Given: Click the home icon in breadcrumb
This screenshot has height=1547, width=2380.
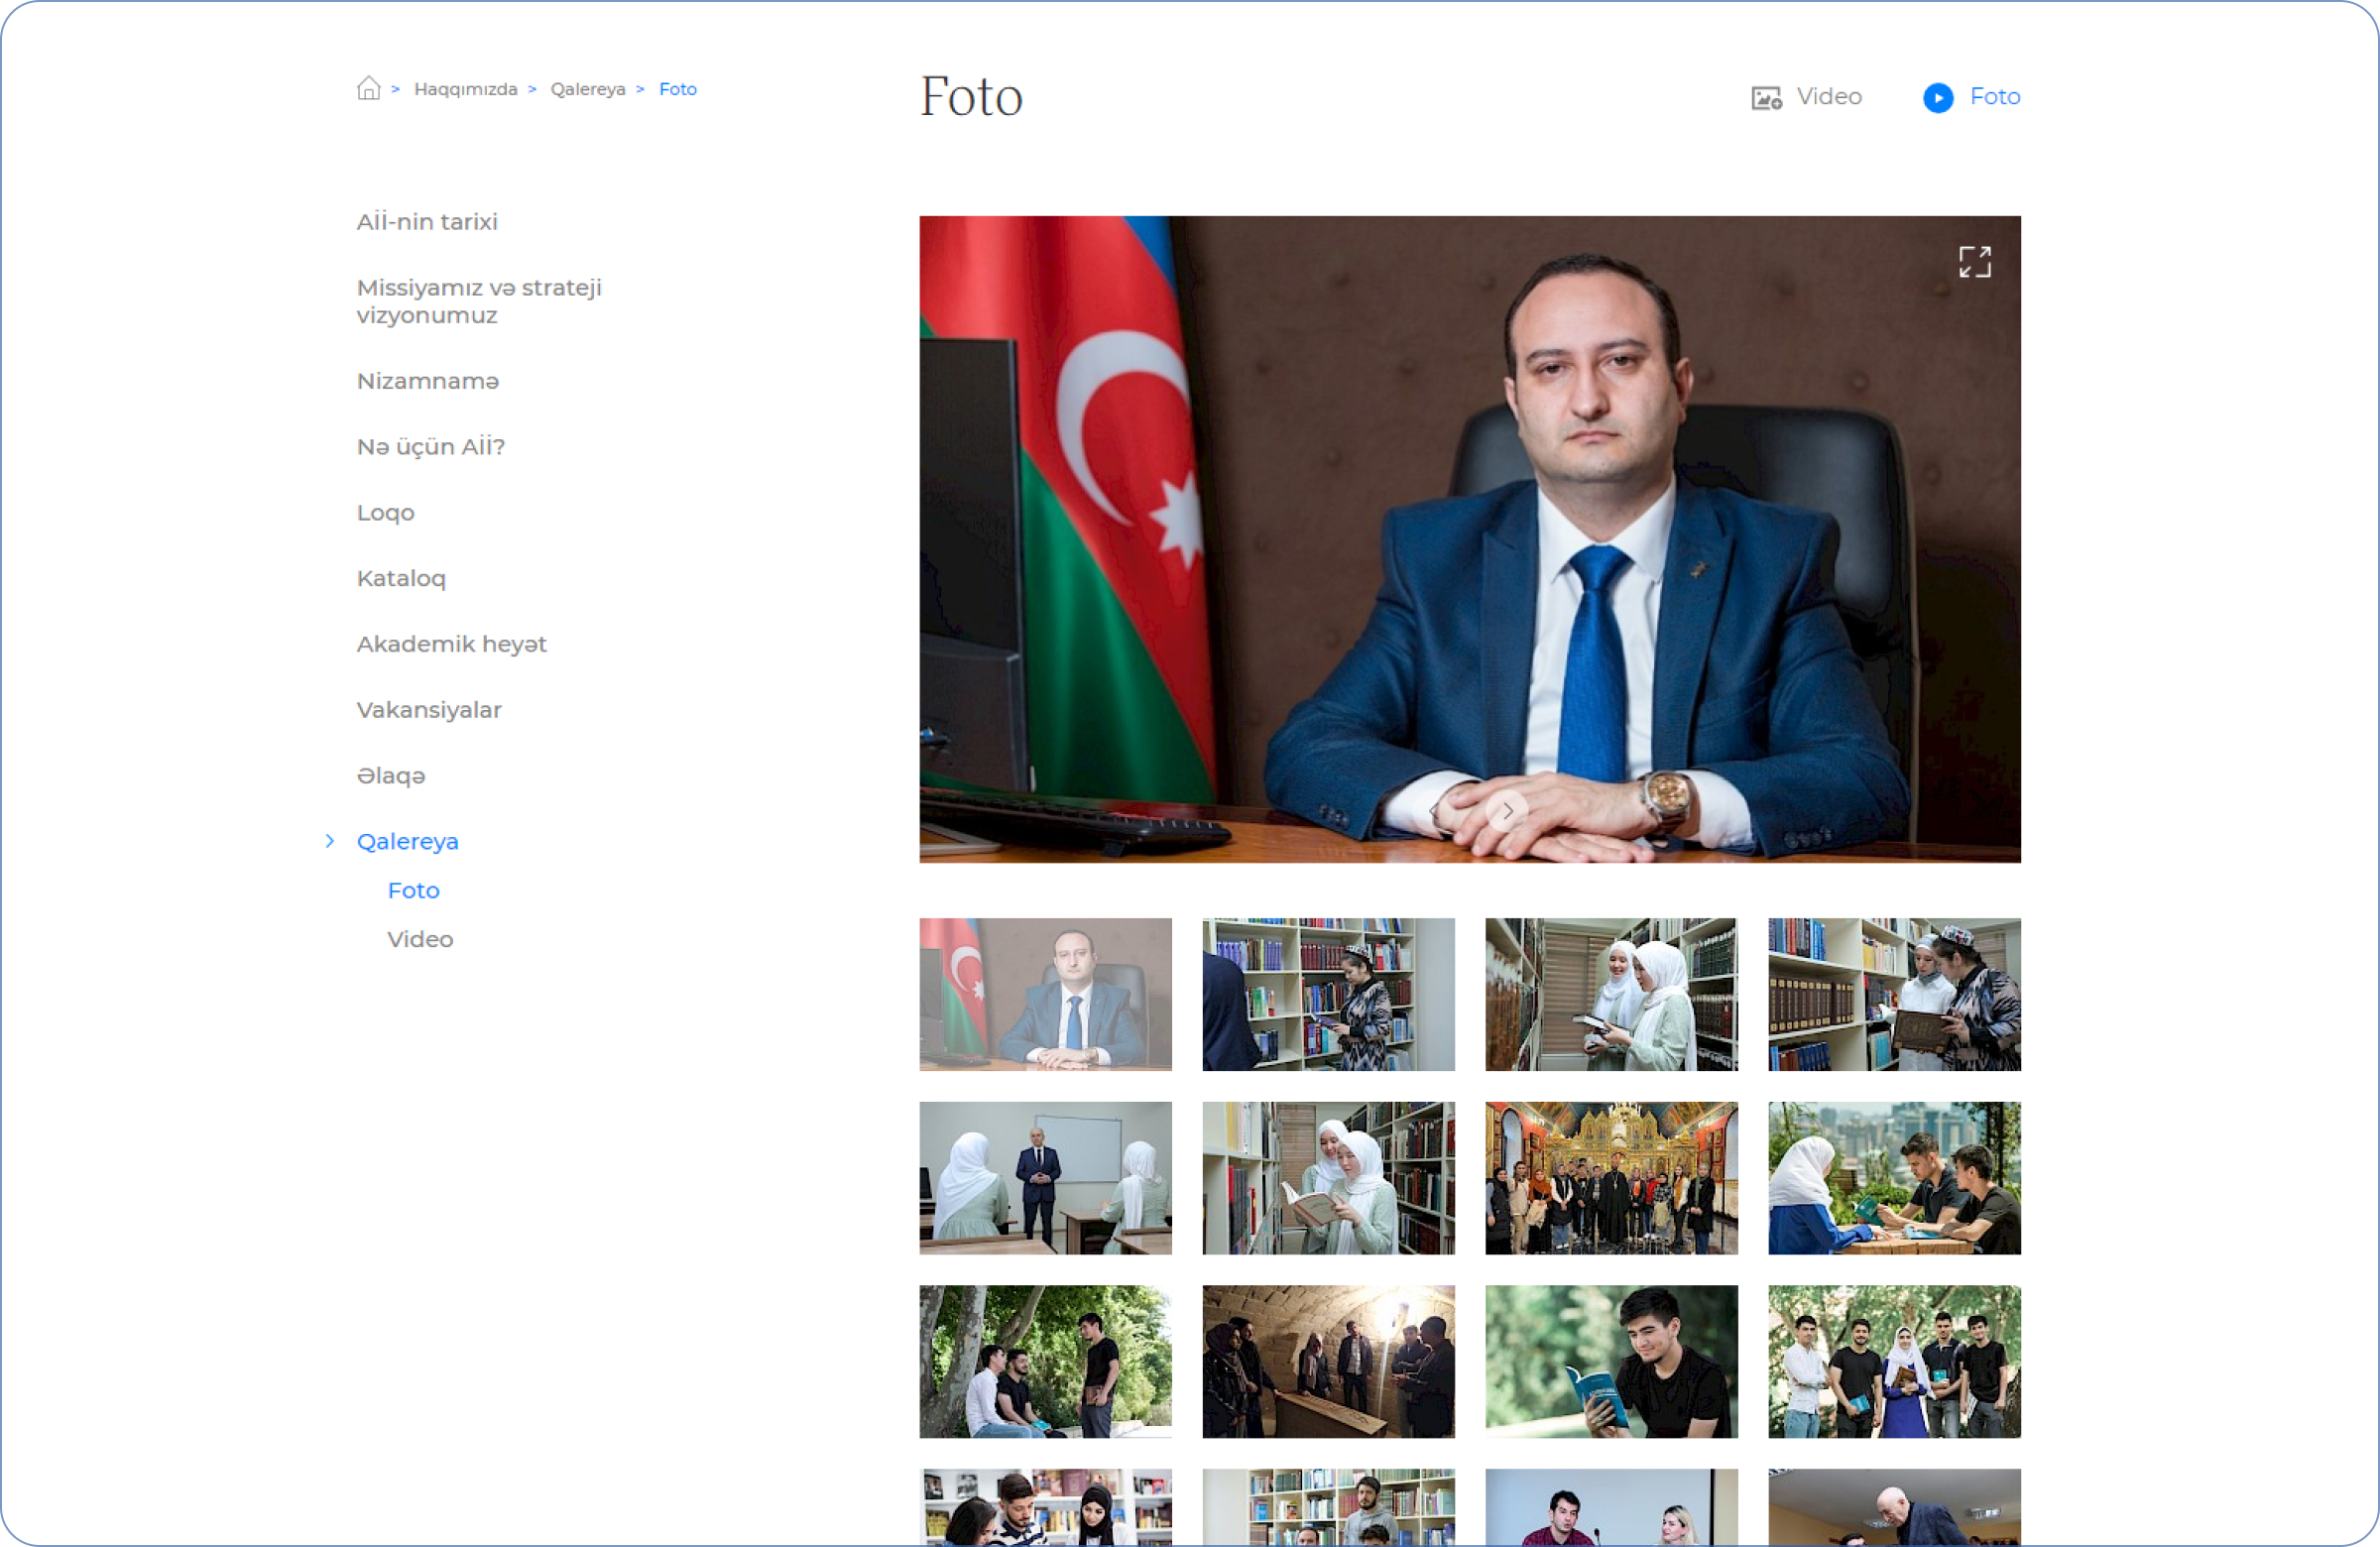Looking at the screenshot, I should (369, 88).
